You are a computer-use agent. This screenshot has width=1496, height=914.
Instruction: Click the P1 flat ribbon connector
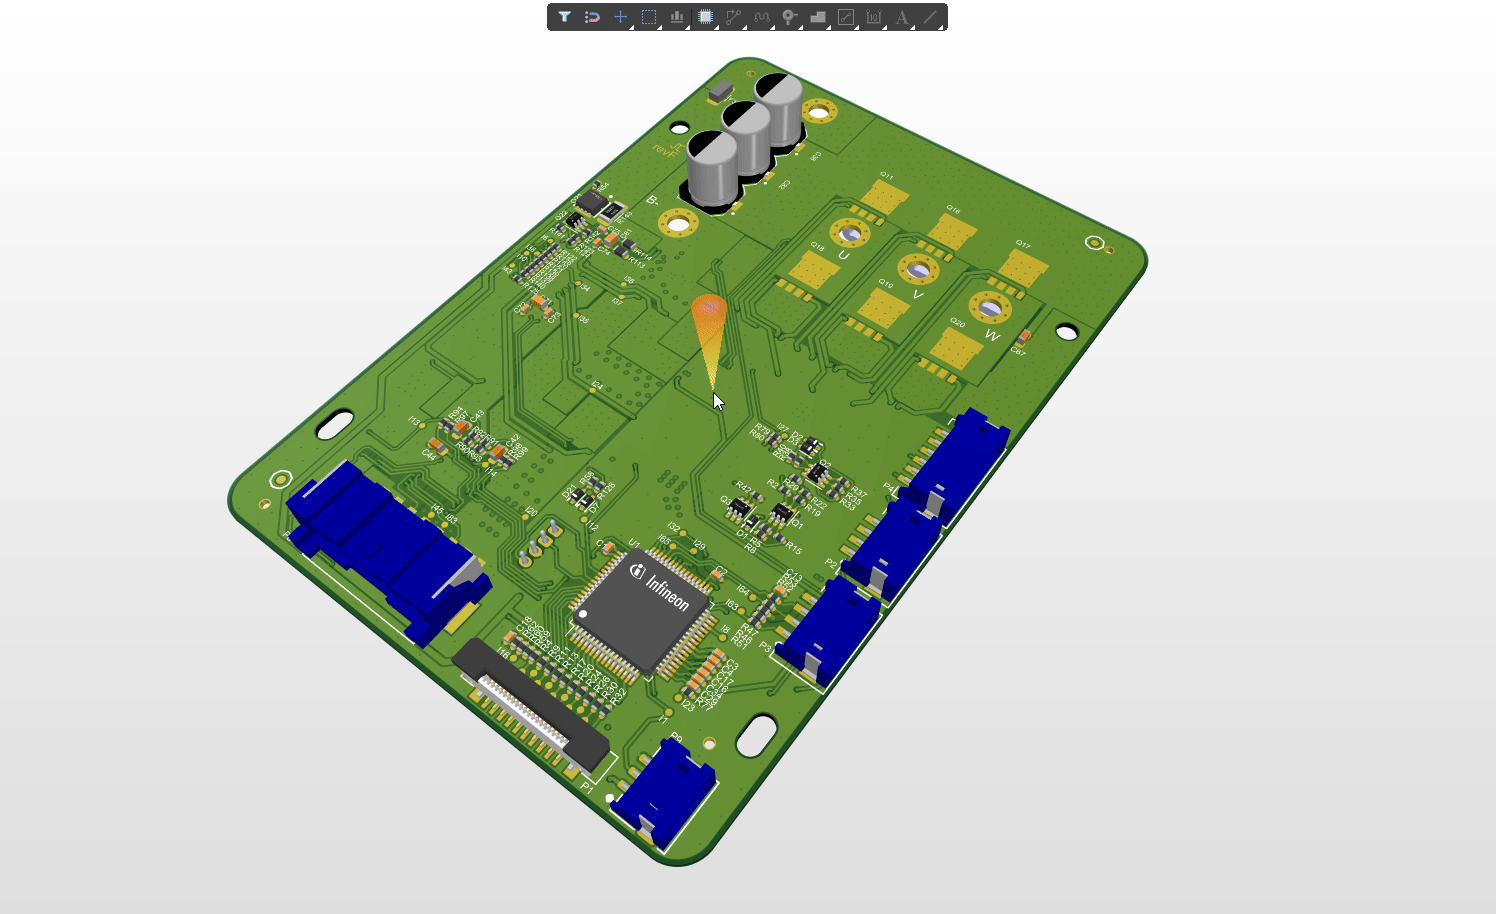tap(530, 705)
